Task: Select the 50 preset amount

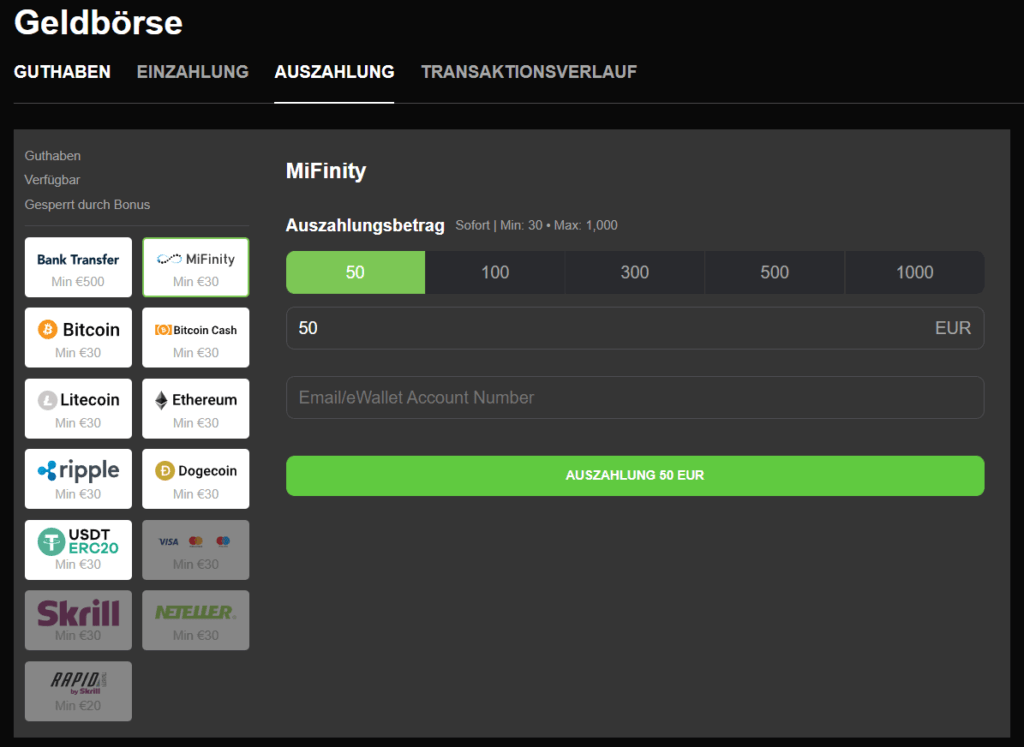Action: pos(355,272)
